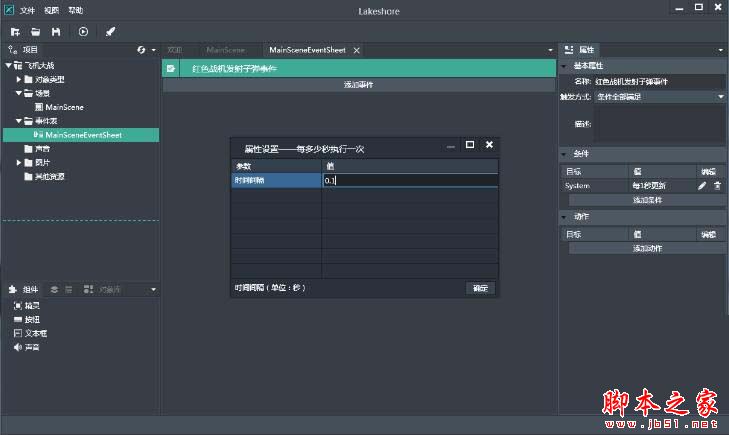Viewport: 729px width, 435px height.
Task: Switch to the layers stack tab
Action: 54,290
